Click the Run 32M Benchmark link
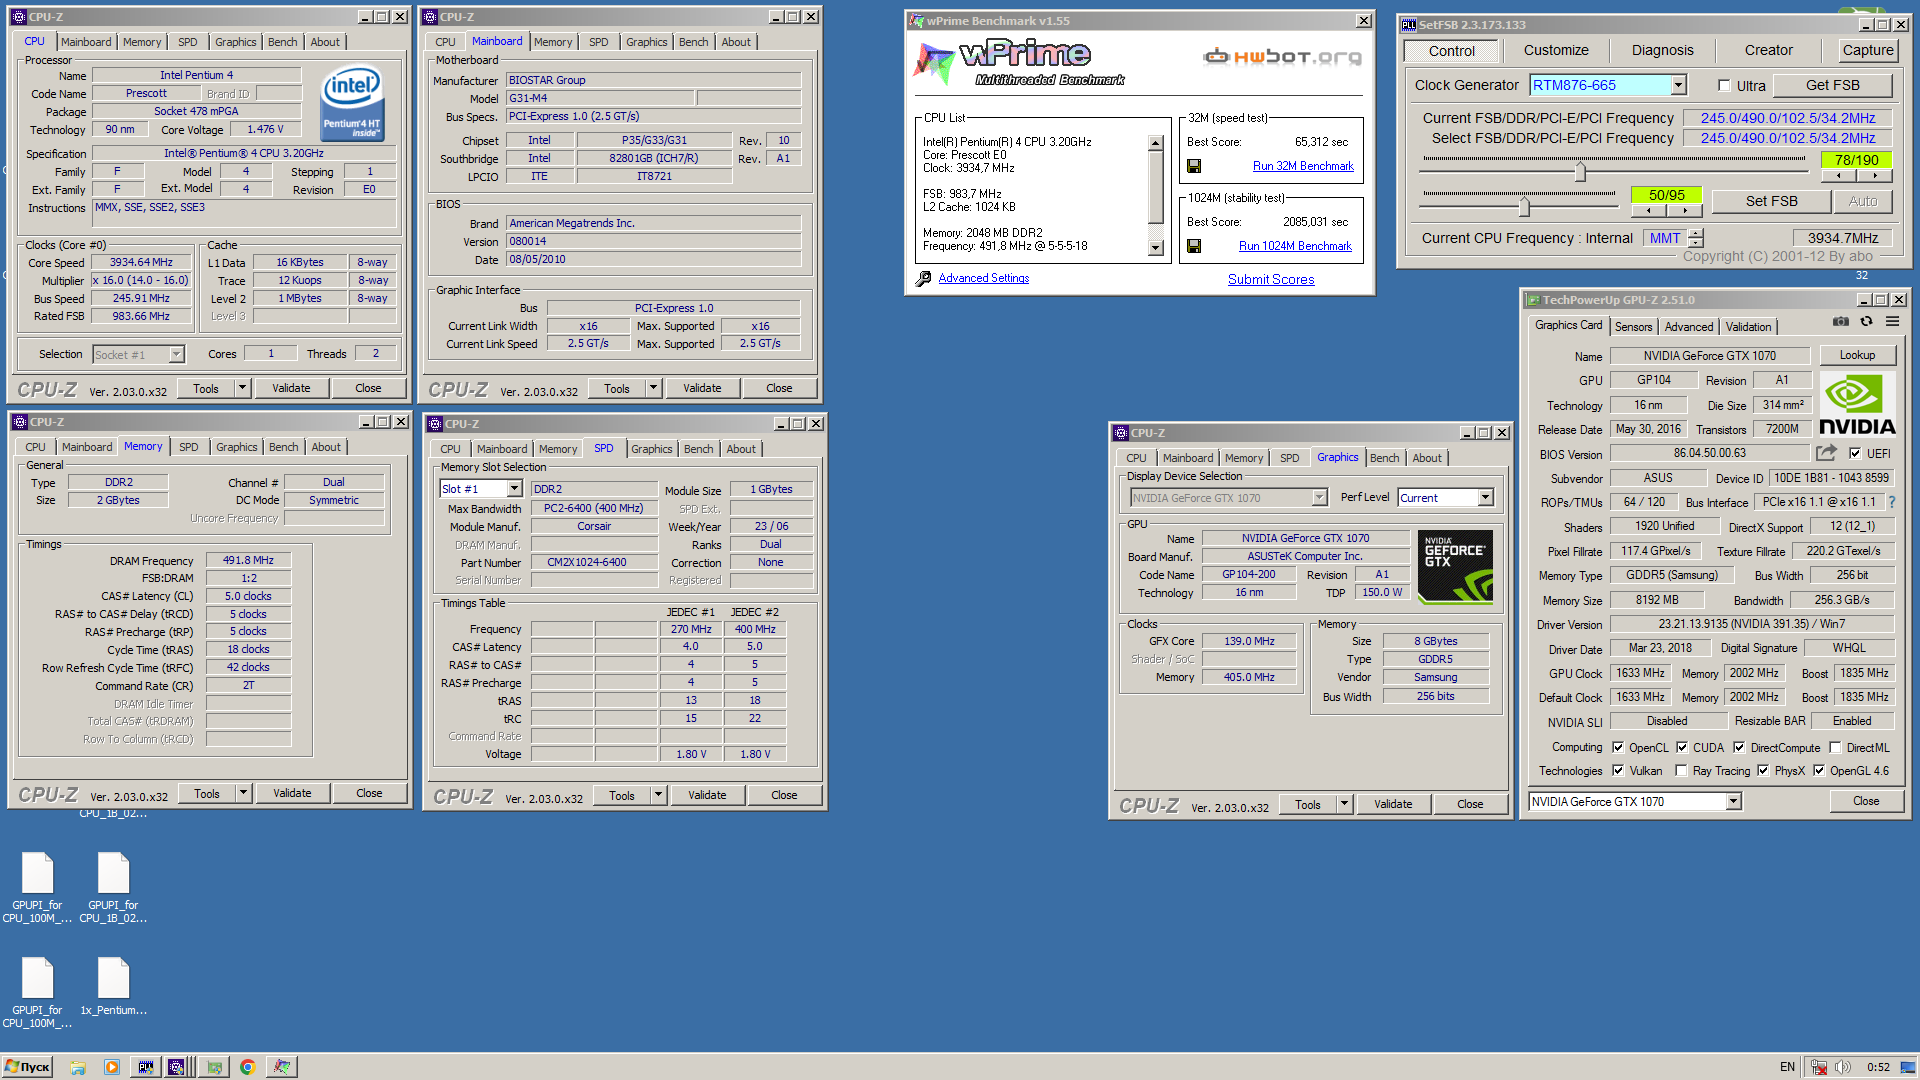1920x1080 pixels. point(1303,166)
